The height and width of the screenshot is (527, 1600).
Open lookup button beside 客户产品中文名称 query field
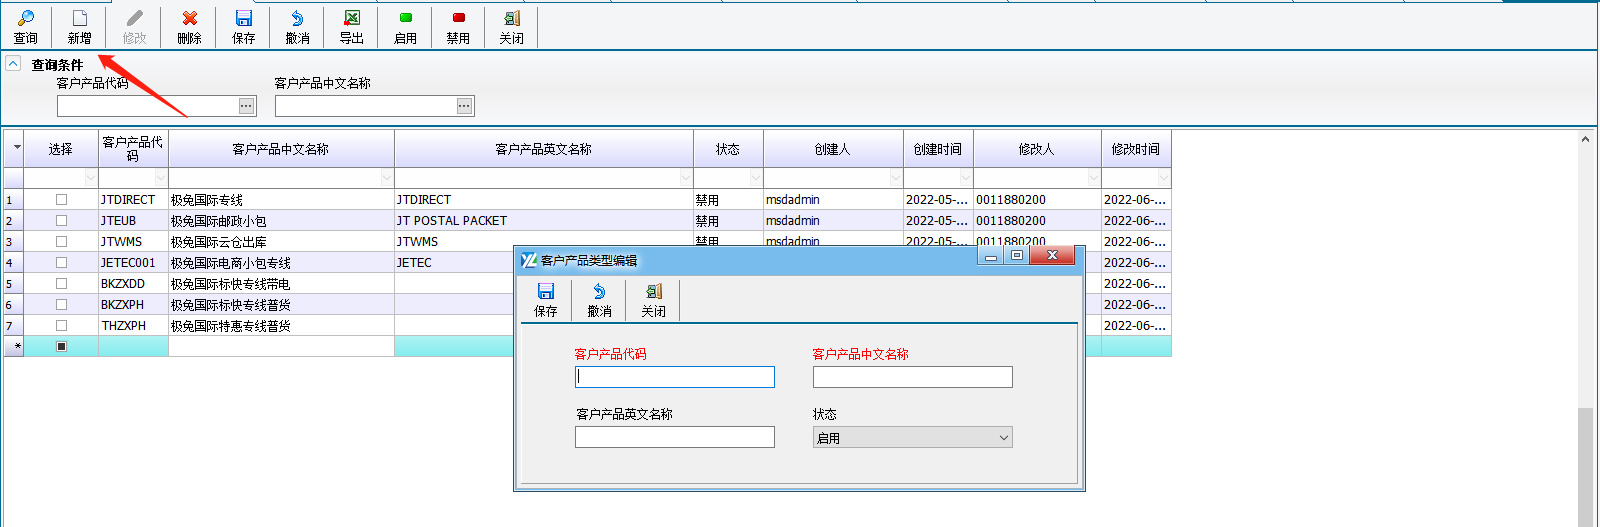(464, 106)
